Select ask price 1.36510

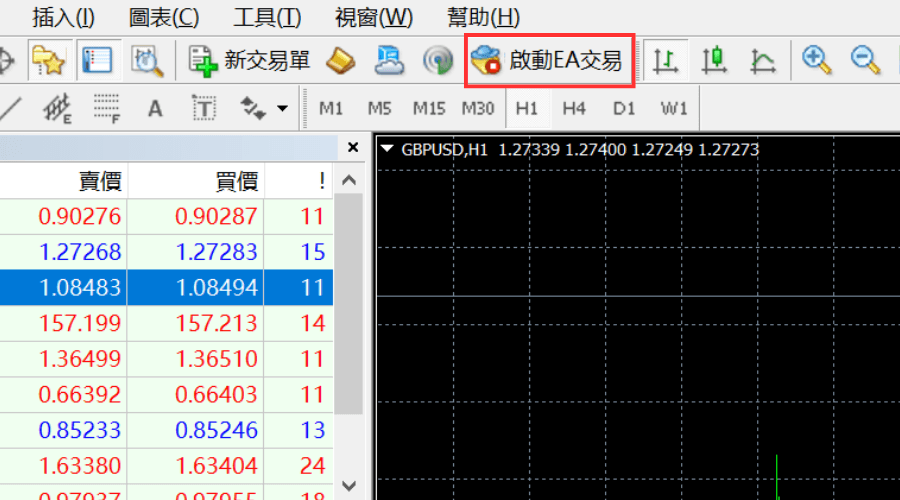(216, 359)
